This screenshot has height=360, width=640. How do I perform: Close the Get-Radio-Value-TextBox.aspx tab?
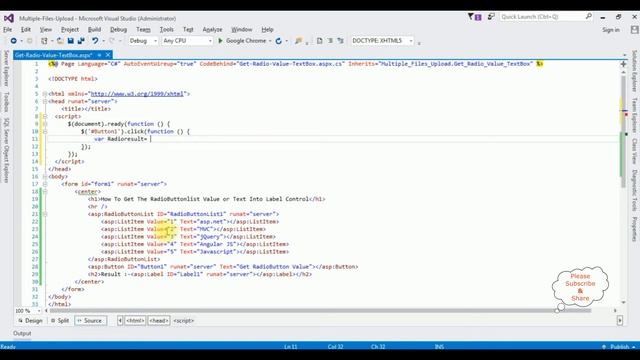108,55
